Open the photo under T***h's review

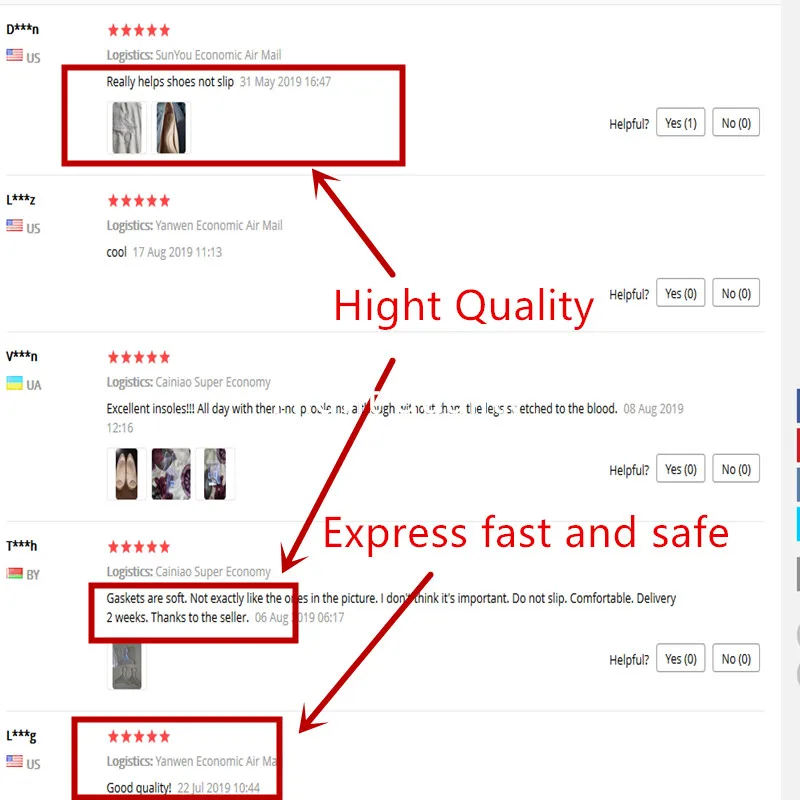click(127, 666)
